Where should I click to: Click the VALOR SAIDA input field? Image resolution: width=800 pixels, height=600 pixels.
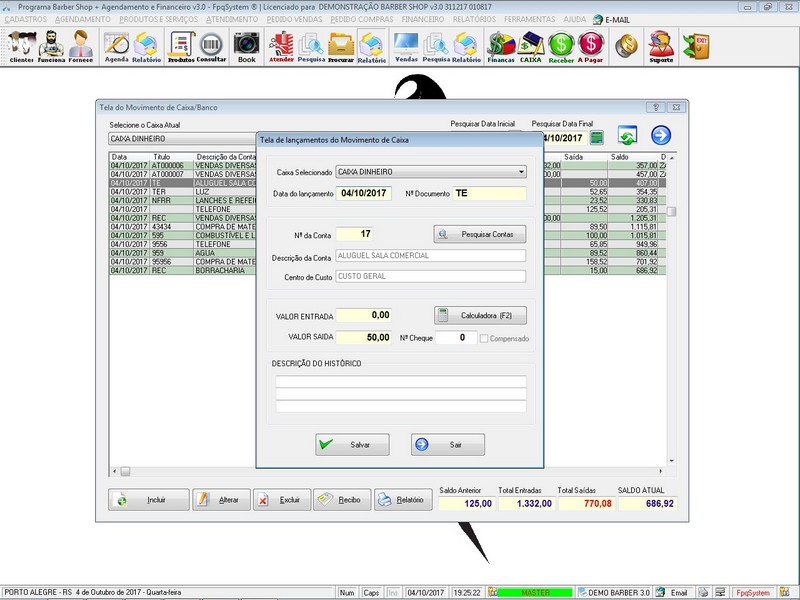(364, 338)
